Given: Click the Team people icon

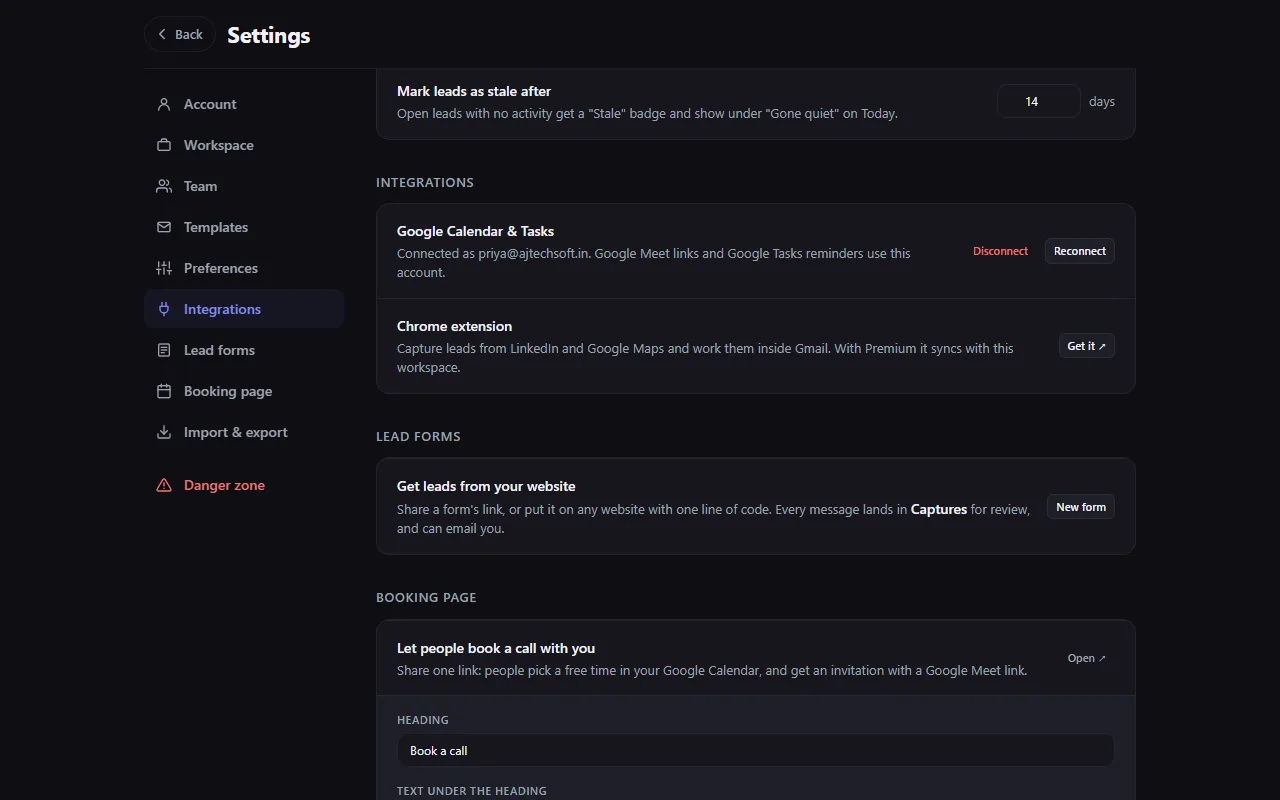Looking at the screenshot, I should coord(164,186).
